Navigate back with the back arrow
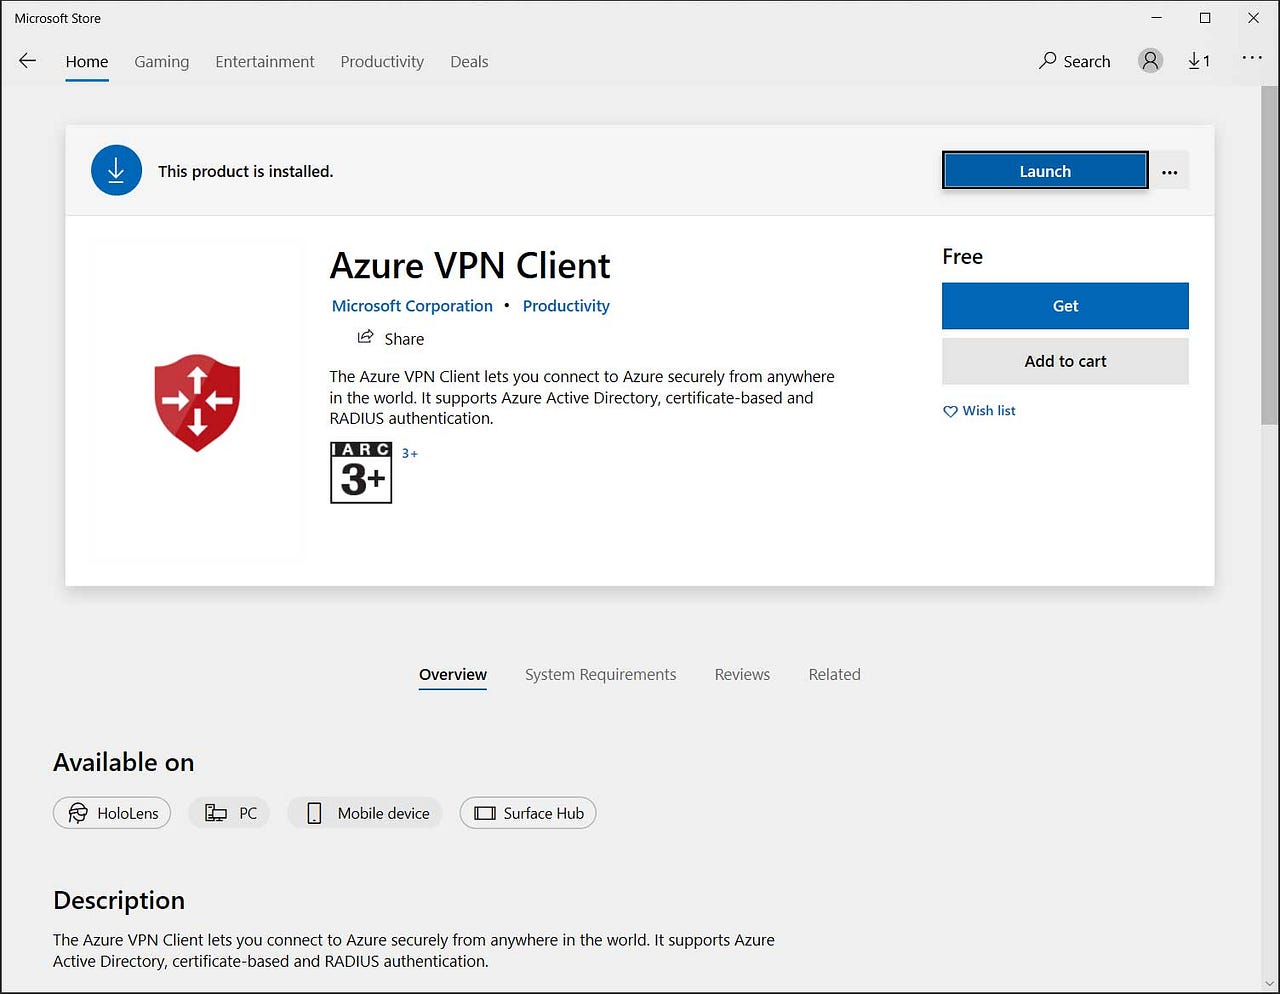The height and width of the screenshot is (994, 1280). [x=27, y=60]
